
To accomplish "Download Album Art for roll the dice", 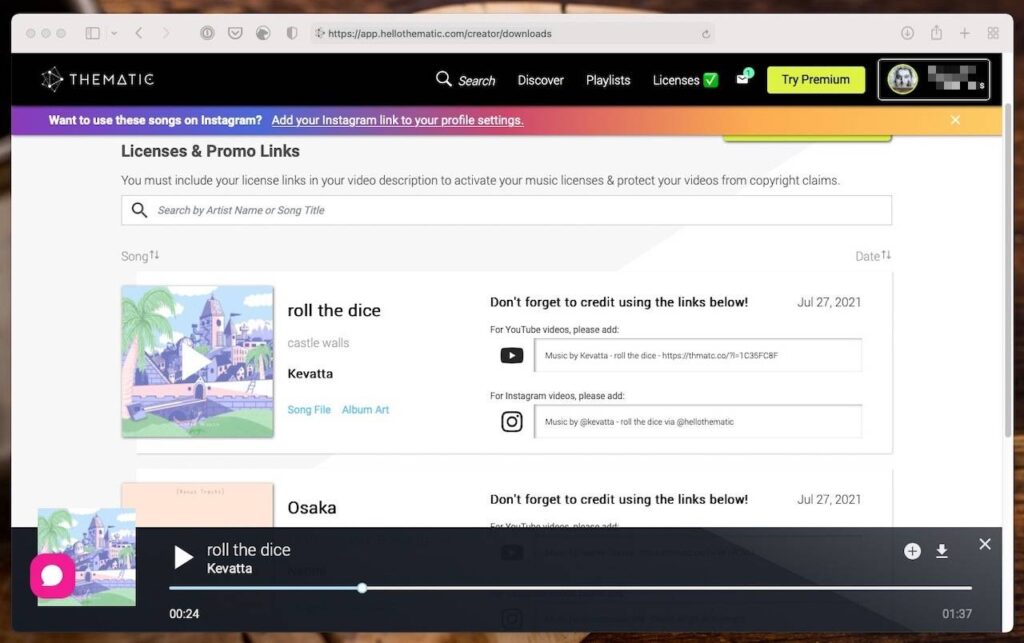I will [365, 409].
